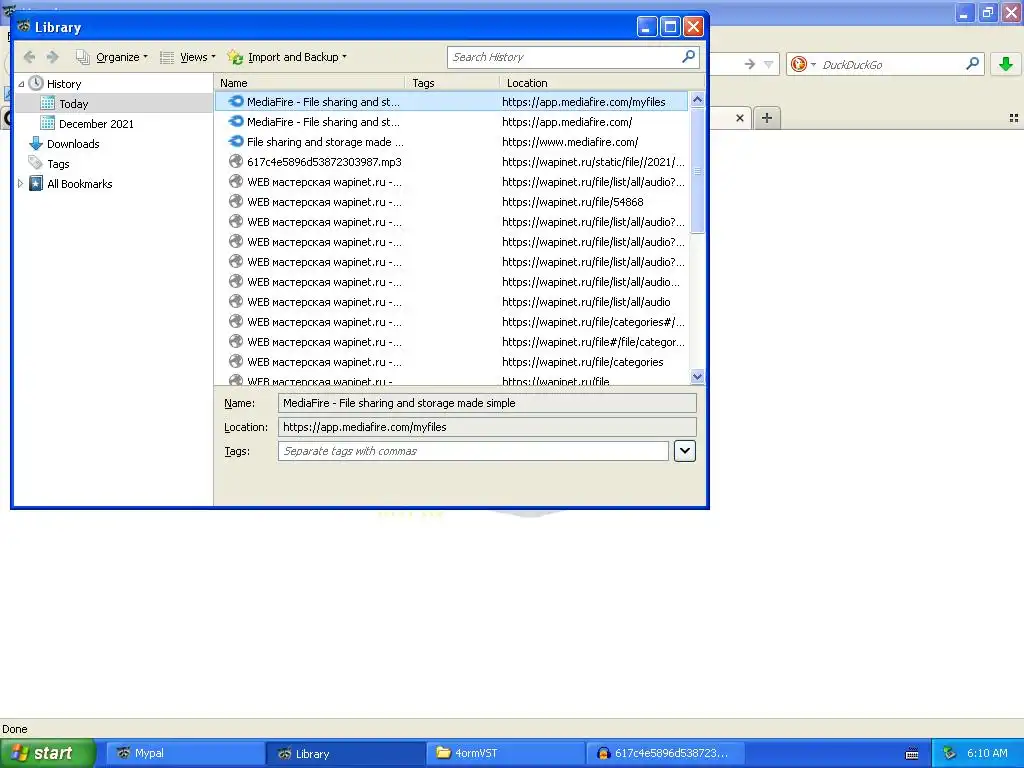Click the MediaFire icon on the myfiles row

pos(236,101)
